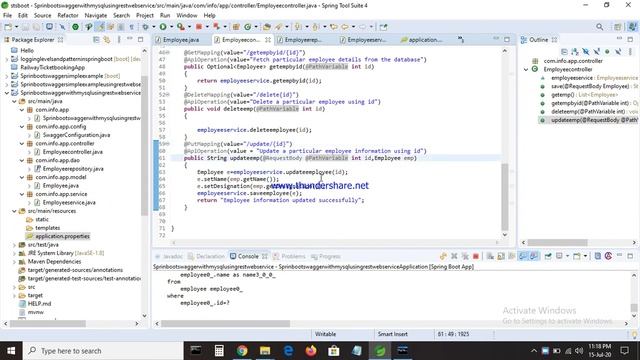Toggle Word Wrap in Console toolbar
The height and width of the screenshot is (360, 640).
(x=512, y=256)
